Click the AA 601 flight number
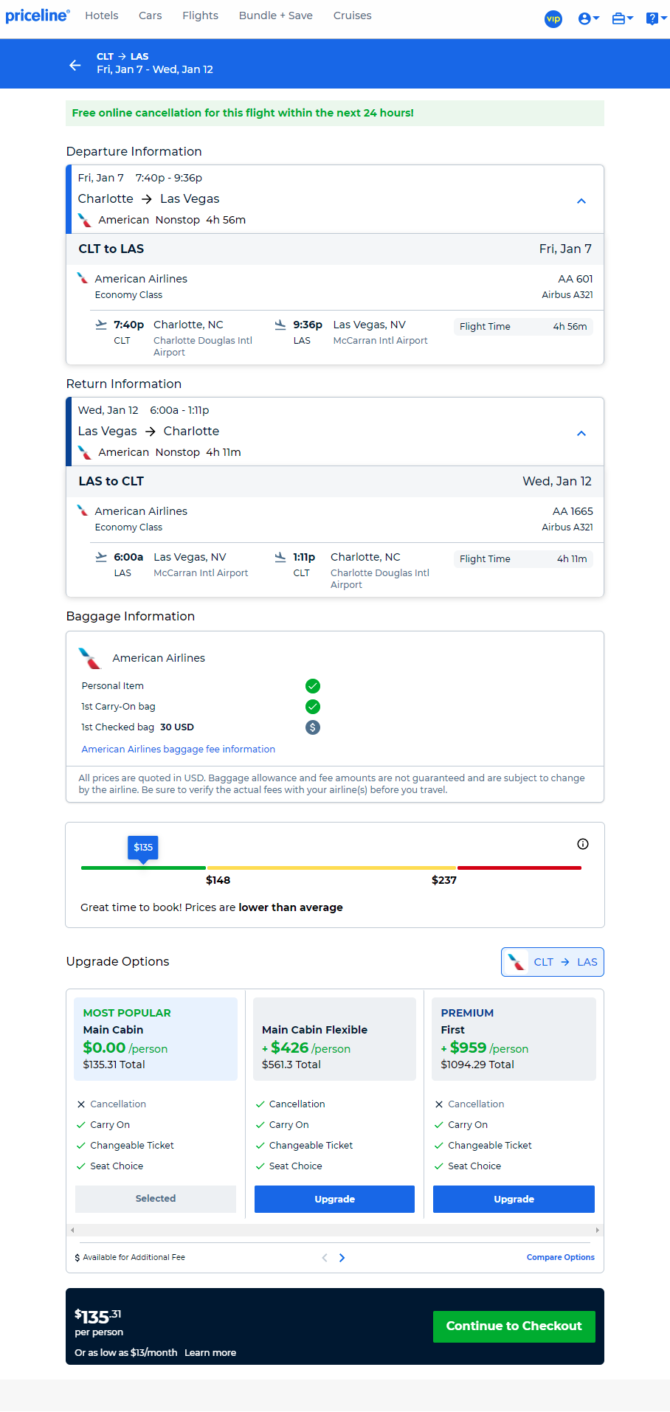Screen dimensions: 670x1412 tap(575, 279)
